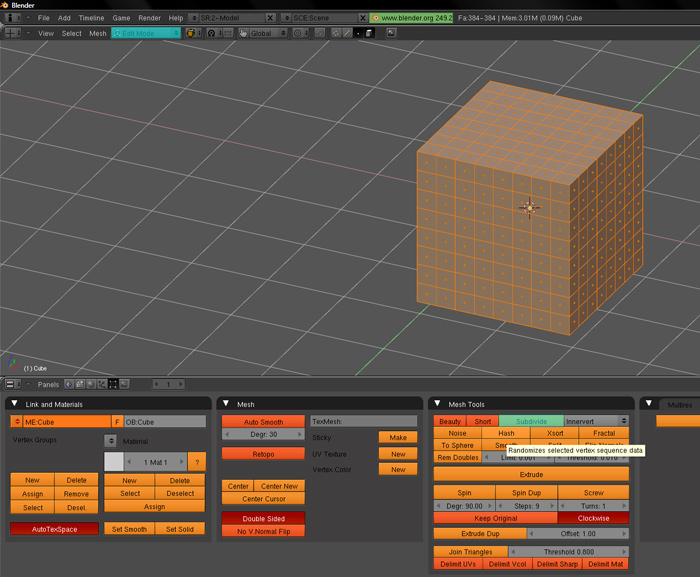Toggle Auto Smooth in Mesh panel
700x577 pixels.
coord(263,422)
